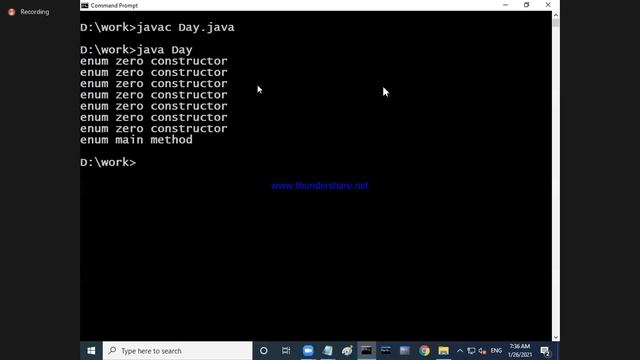
Task: Click the 'enum main method' output line
Action: [136, 140]
